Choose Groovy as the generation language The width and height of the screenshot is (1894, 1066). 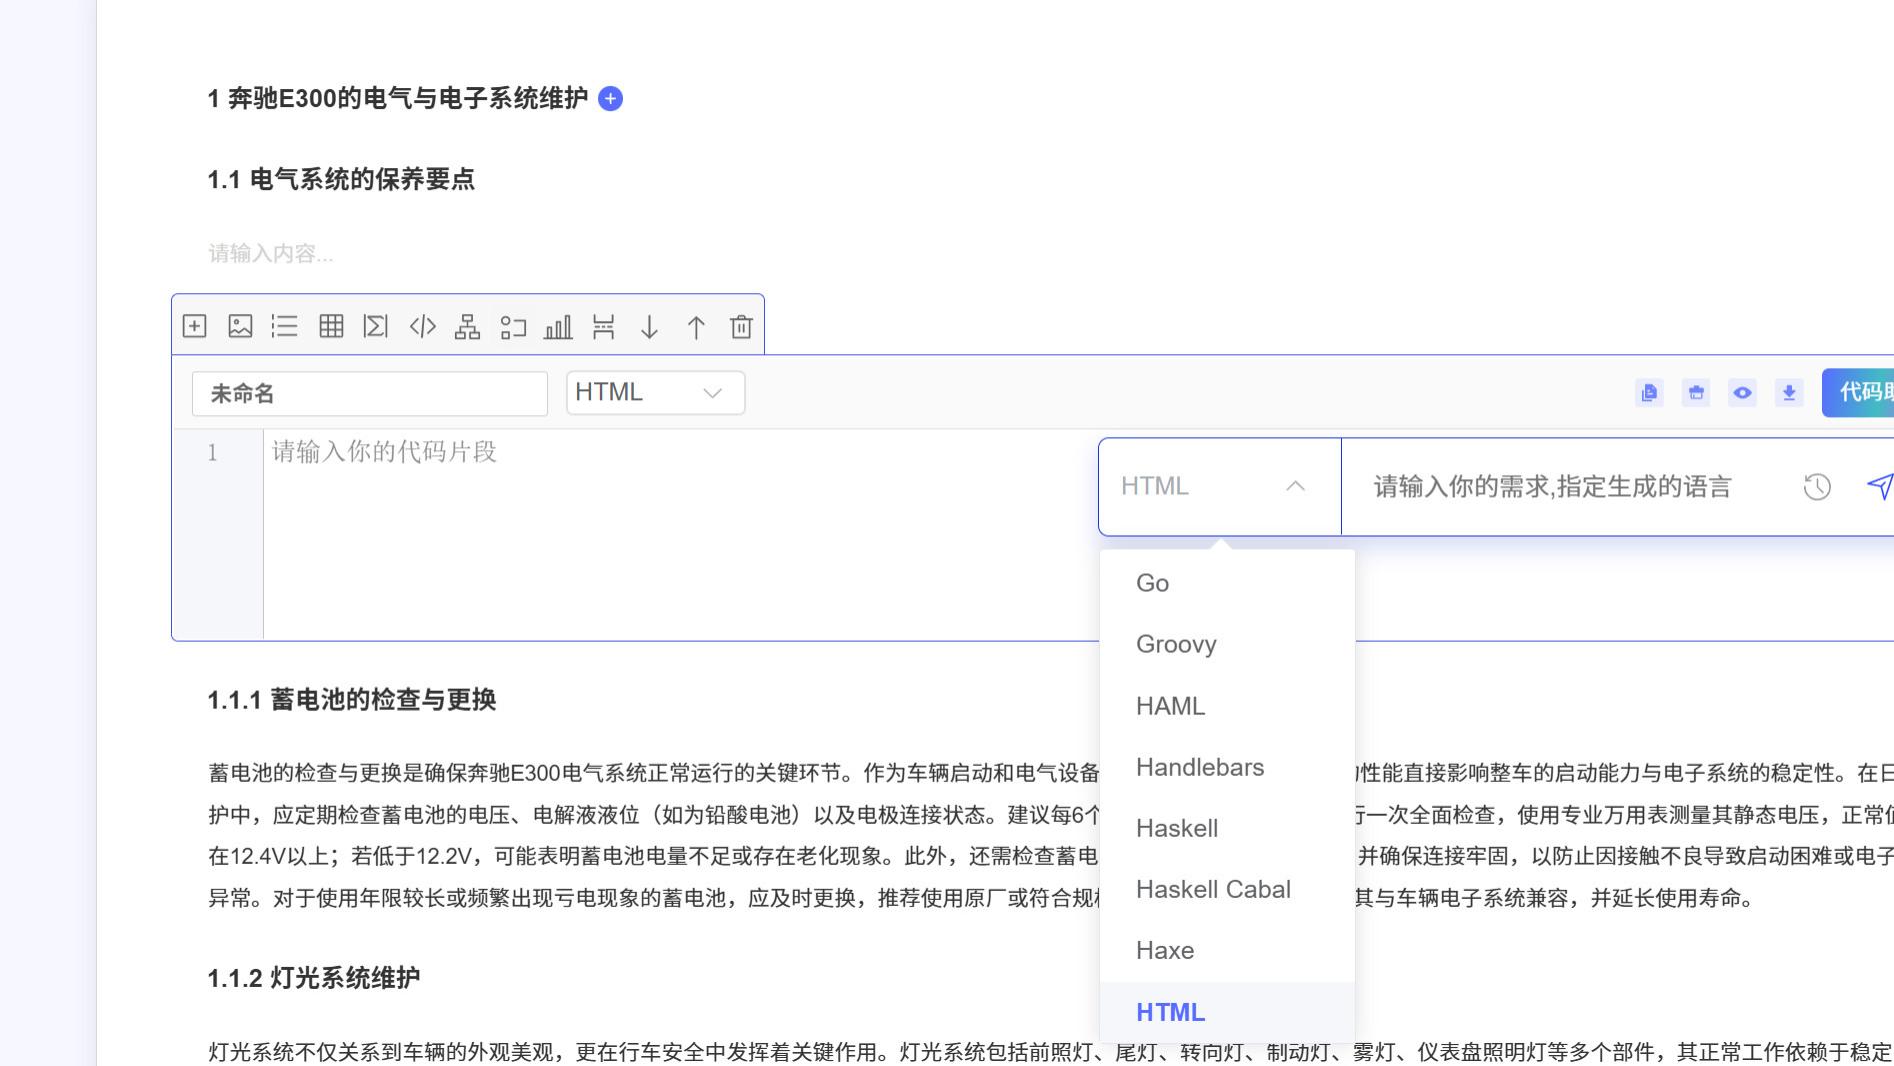[1176, 645]
